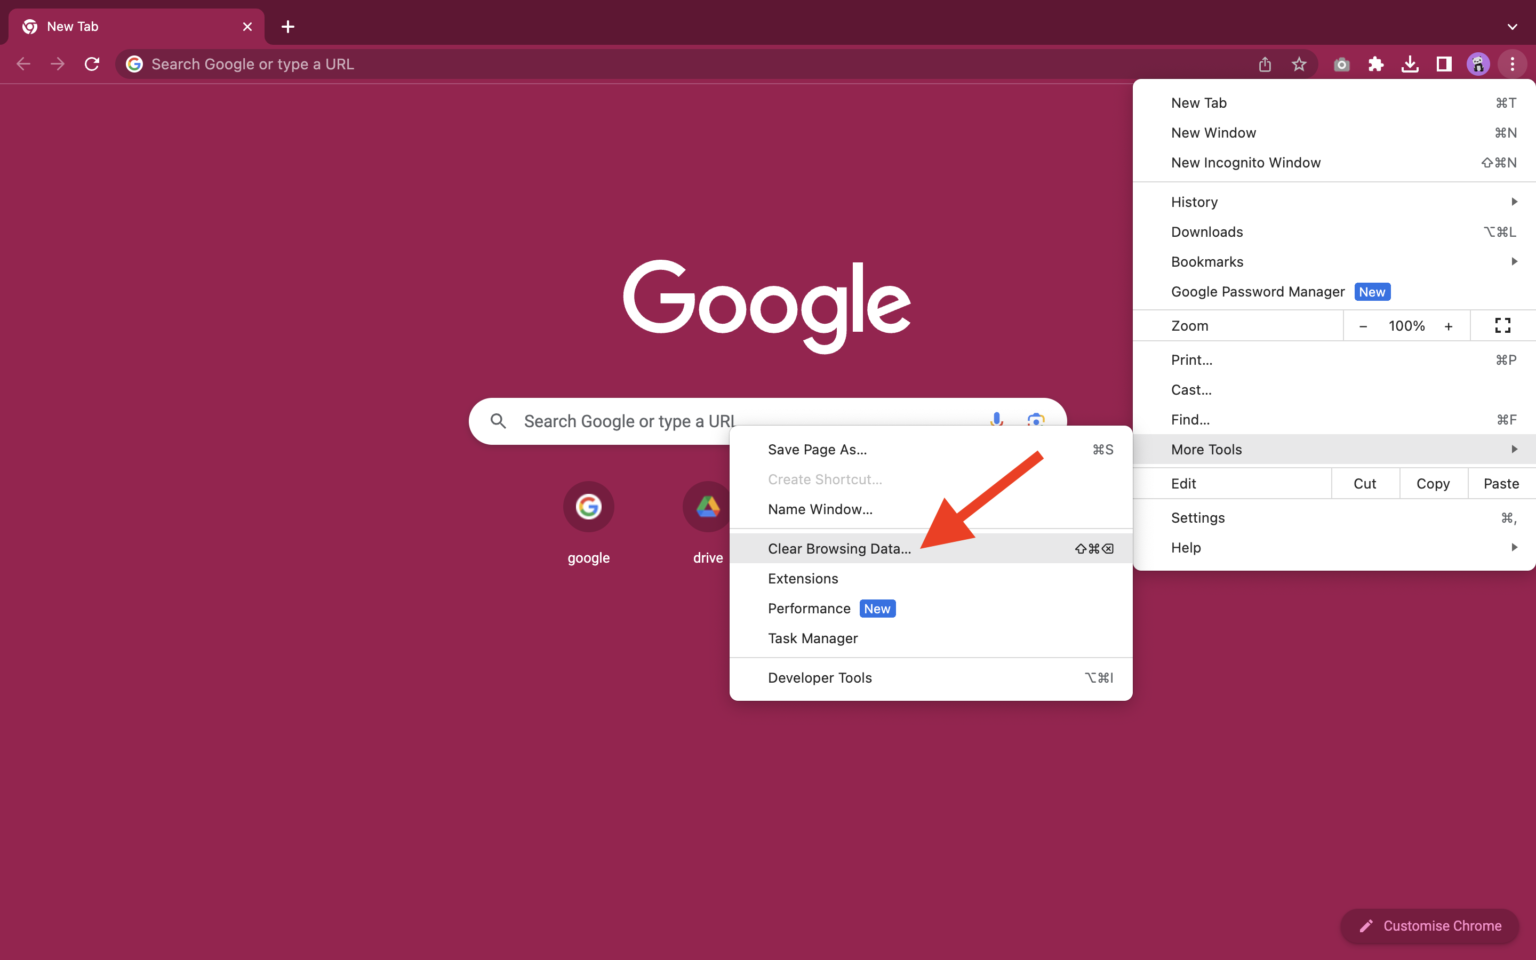This screenshot has height=960, width=1536.
Task: Click the Copy button in Edit row
Action: click(1433, 484)
